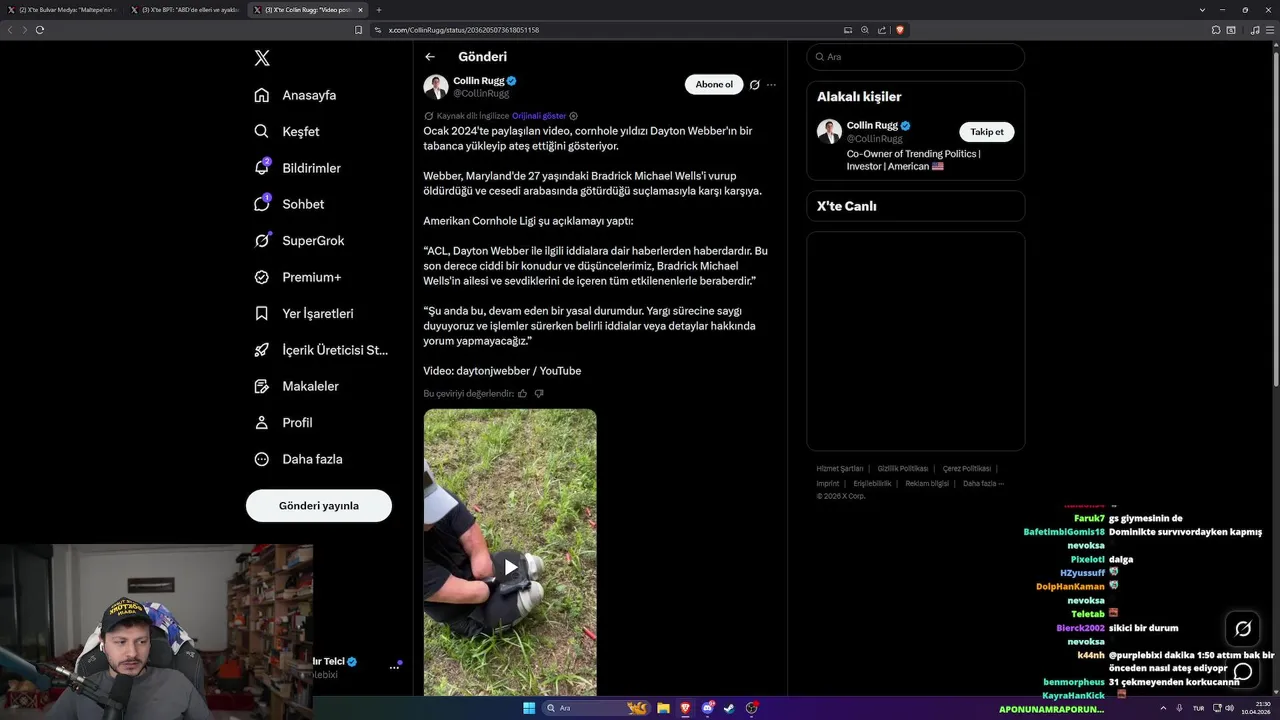Open Brave Shields icon

[x=900, y=30]
